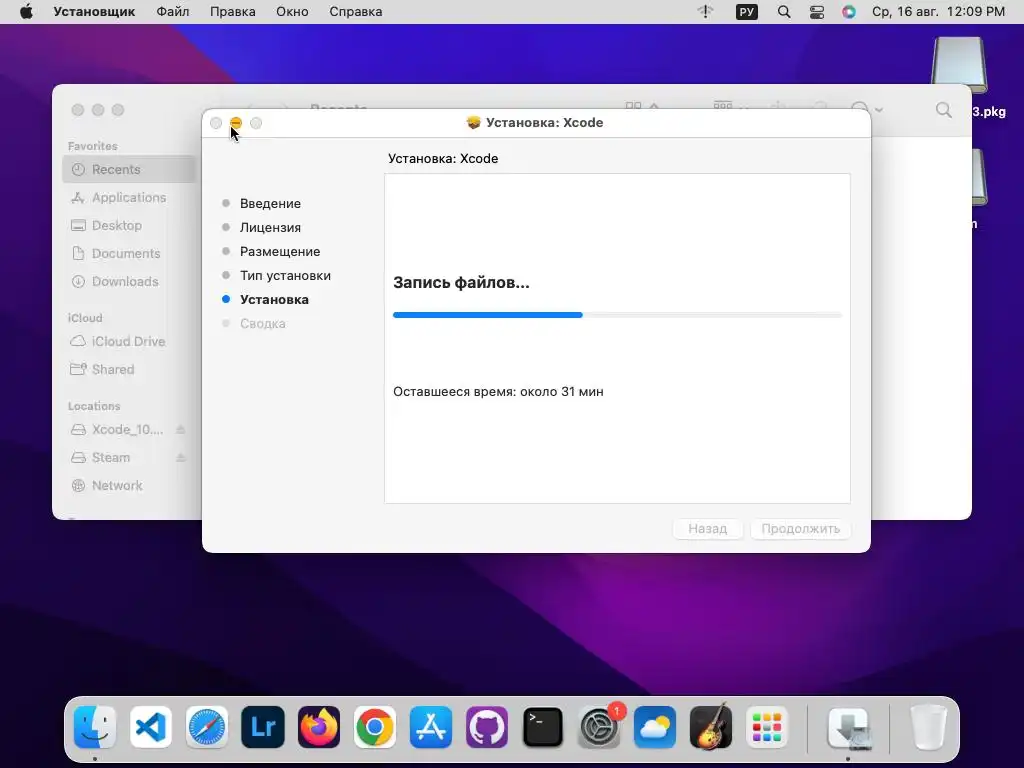The height and width of the screenshot is (768, 1024).
Task: Open Файл menu
Action: pos(172,12)
